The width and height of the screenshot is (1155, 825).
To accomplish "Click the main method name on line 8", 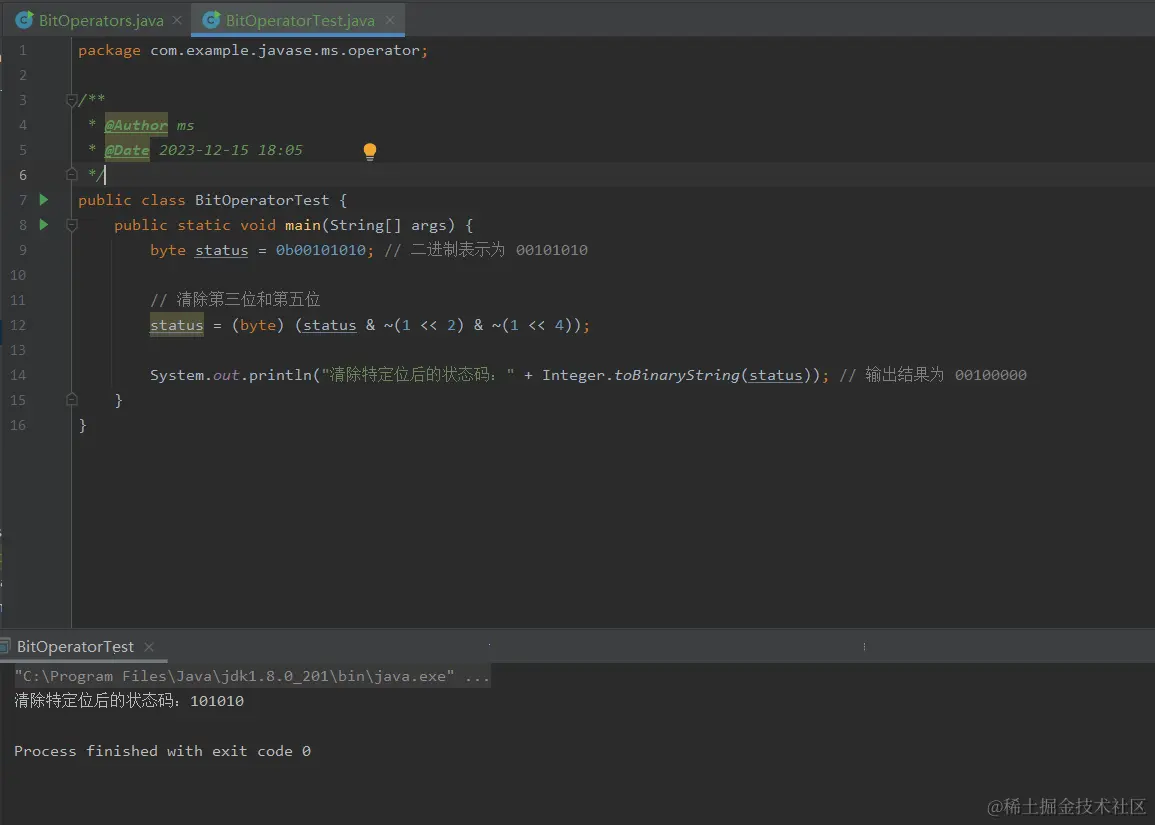I will pos(303,225).
